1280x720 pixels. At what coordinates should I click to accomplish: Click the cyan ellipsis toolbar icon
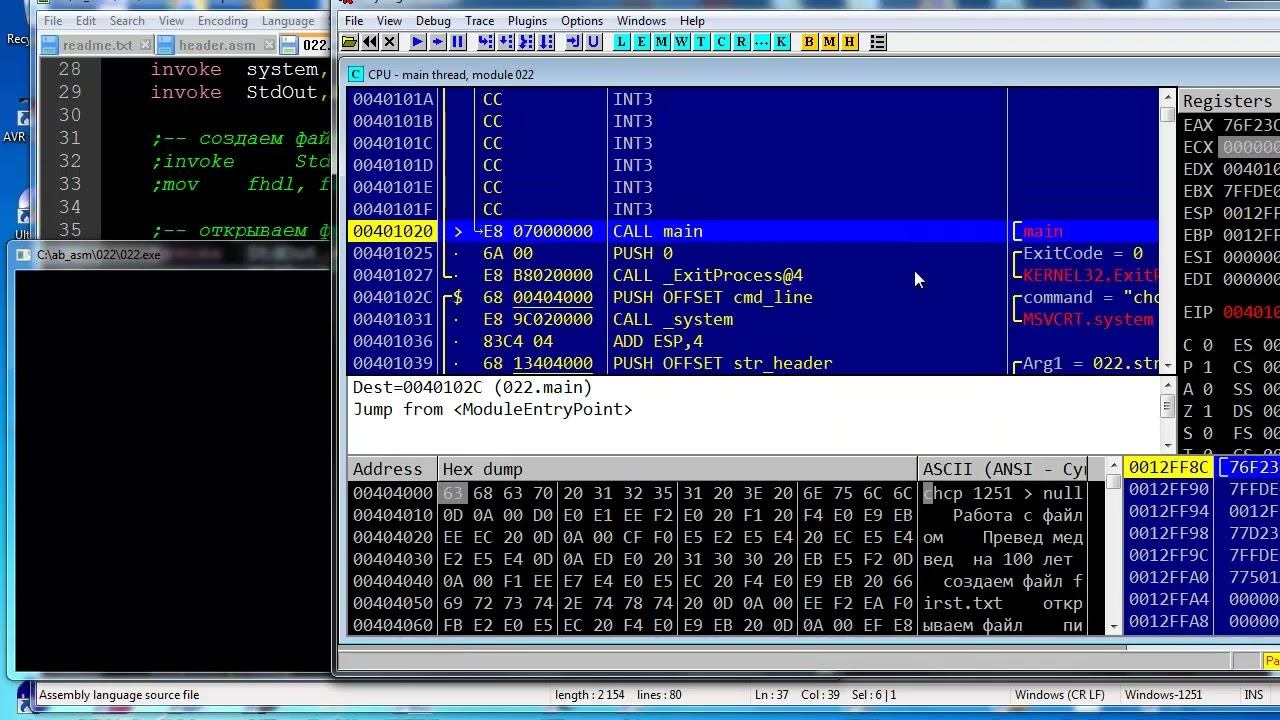pos(761,42)
